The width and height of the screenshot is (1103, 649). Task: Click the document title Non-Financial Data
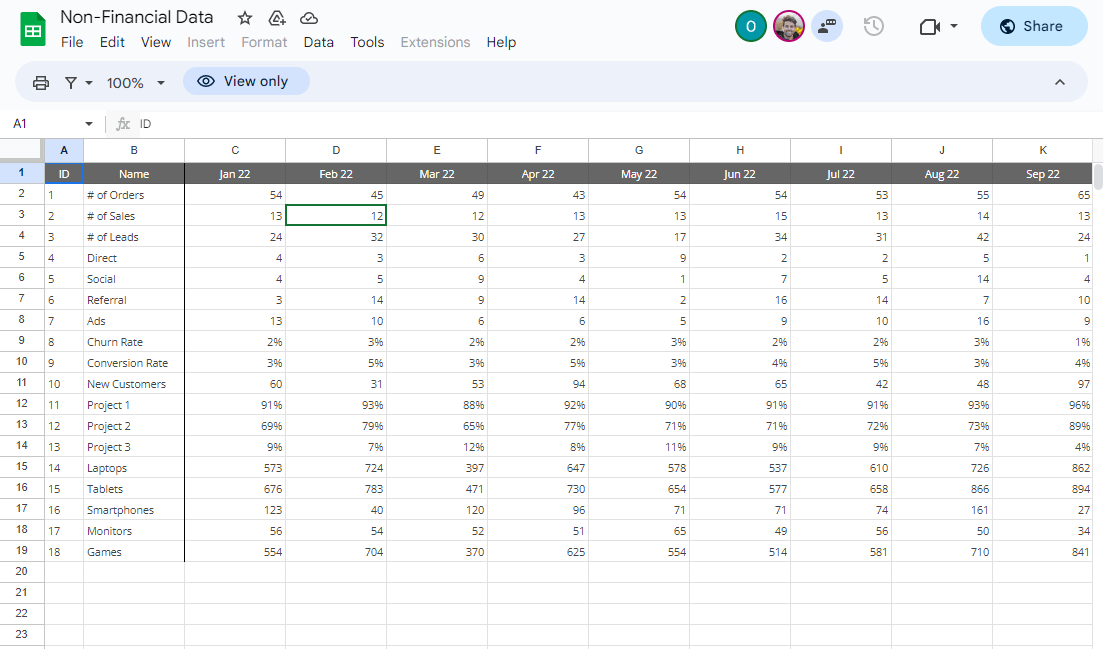pos(136,17)
